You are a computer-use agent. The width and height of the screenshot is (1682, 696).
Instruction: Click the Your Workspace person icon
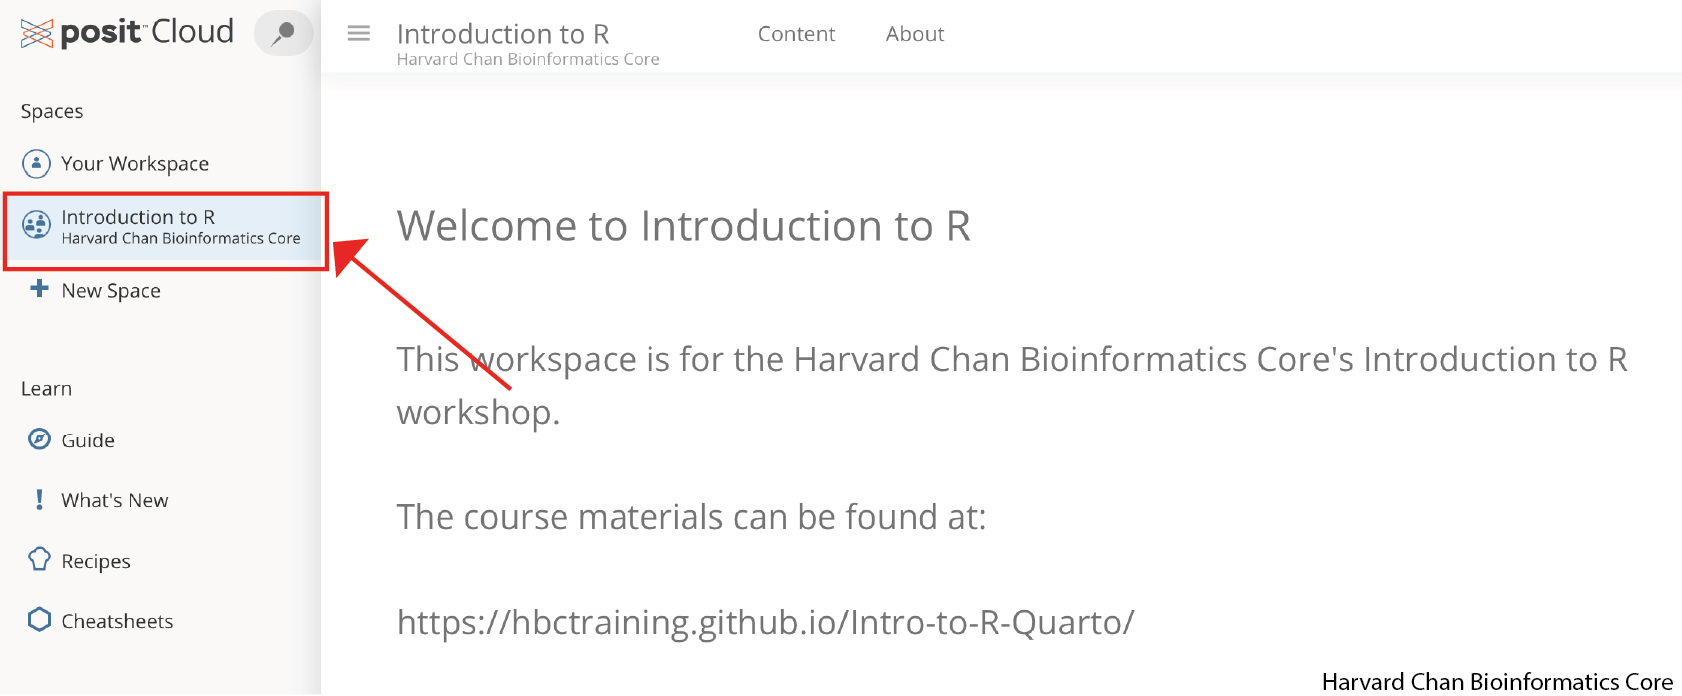tap(36, 163)
